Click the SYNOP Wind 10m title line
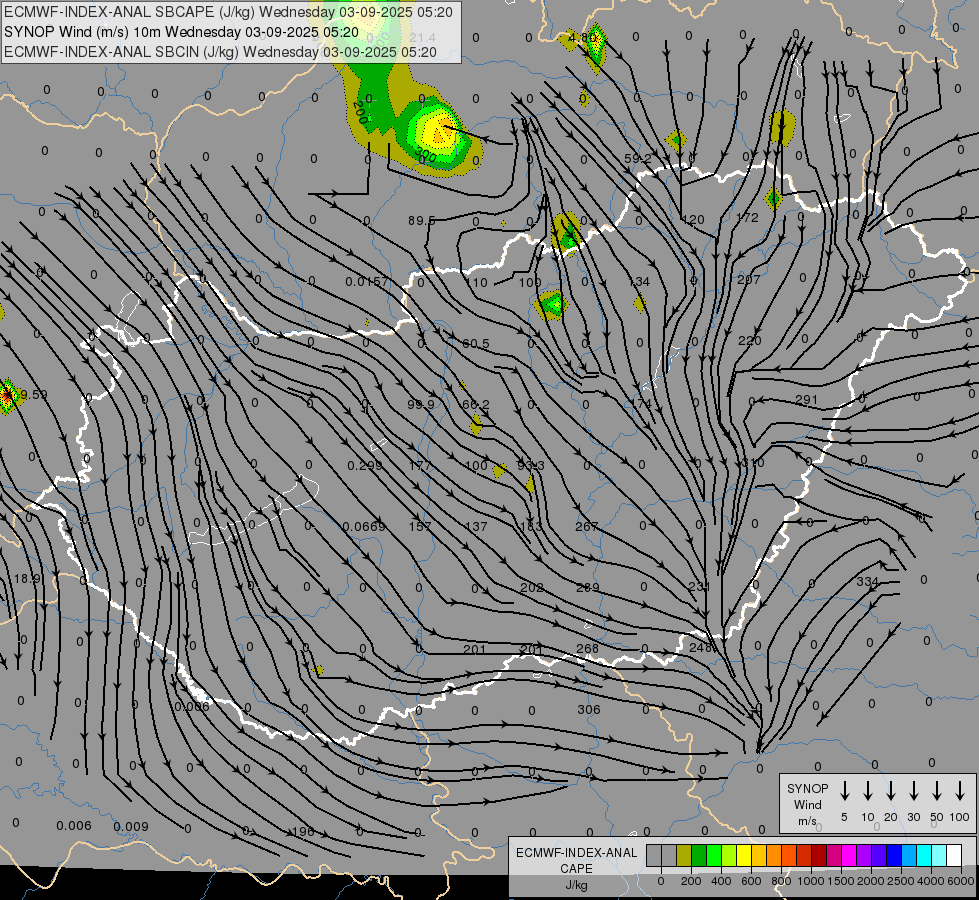Image resolution: width=979 pixels, height=900 pixels. tap(181, 32)
